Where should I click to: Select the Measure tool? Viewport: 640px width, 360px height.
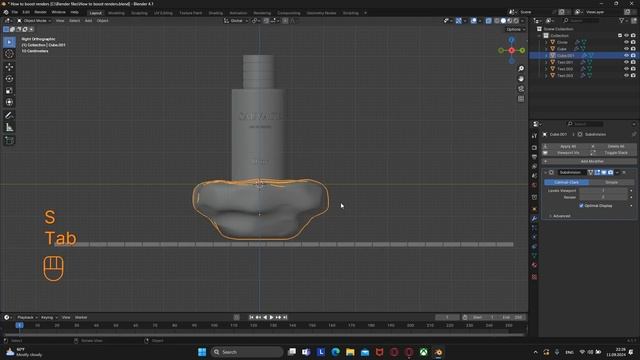(9, 128)
